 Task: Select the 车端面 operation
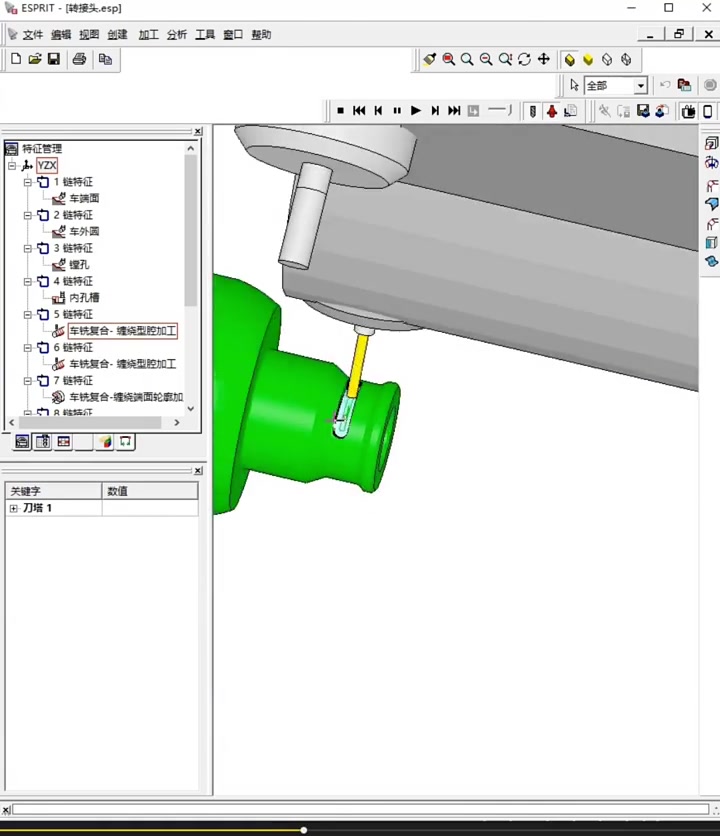pyautogui.click(x=84, y=198)
